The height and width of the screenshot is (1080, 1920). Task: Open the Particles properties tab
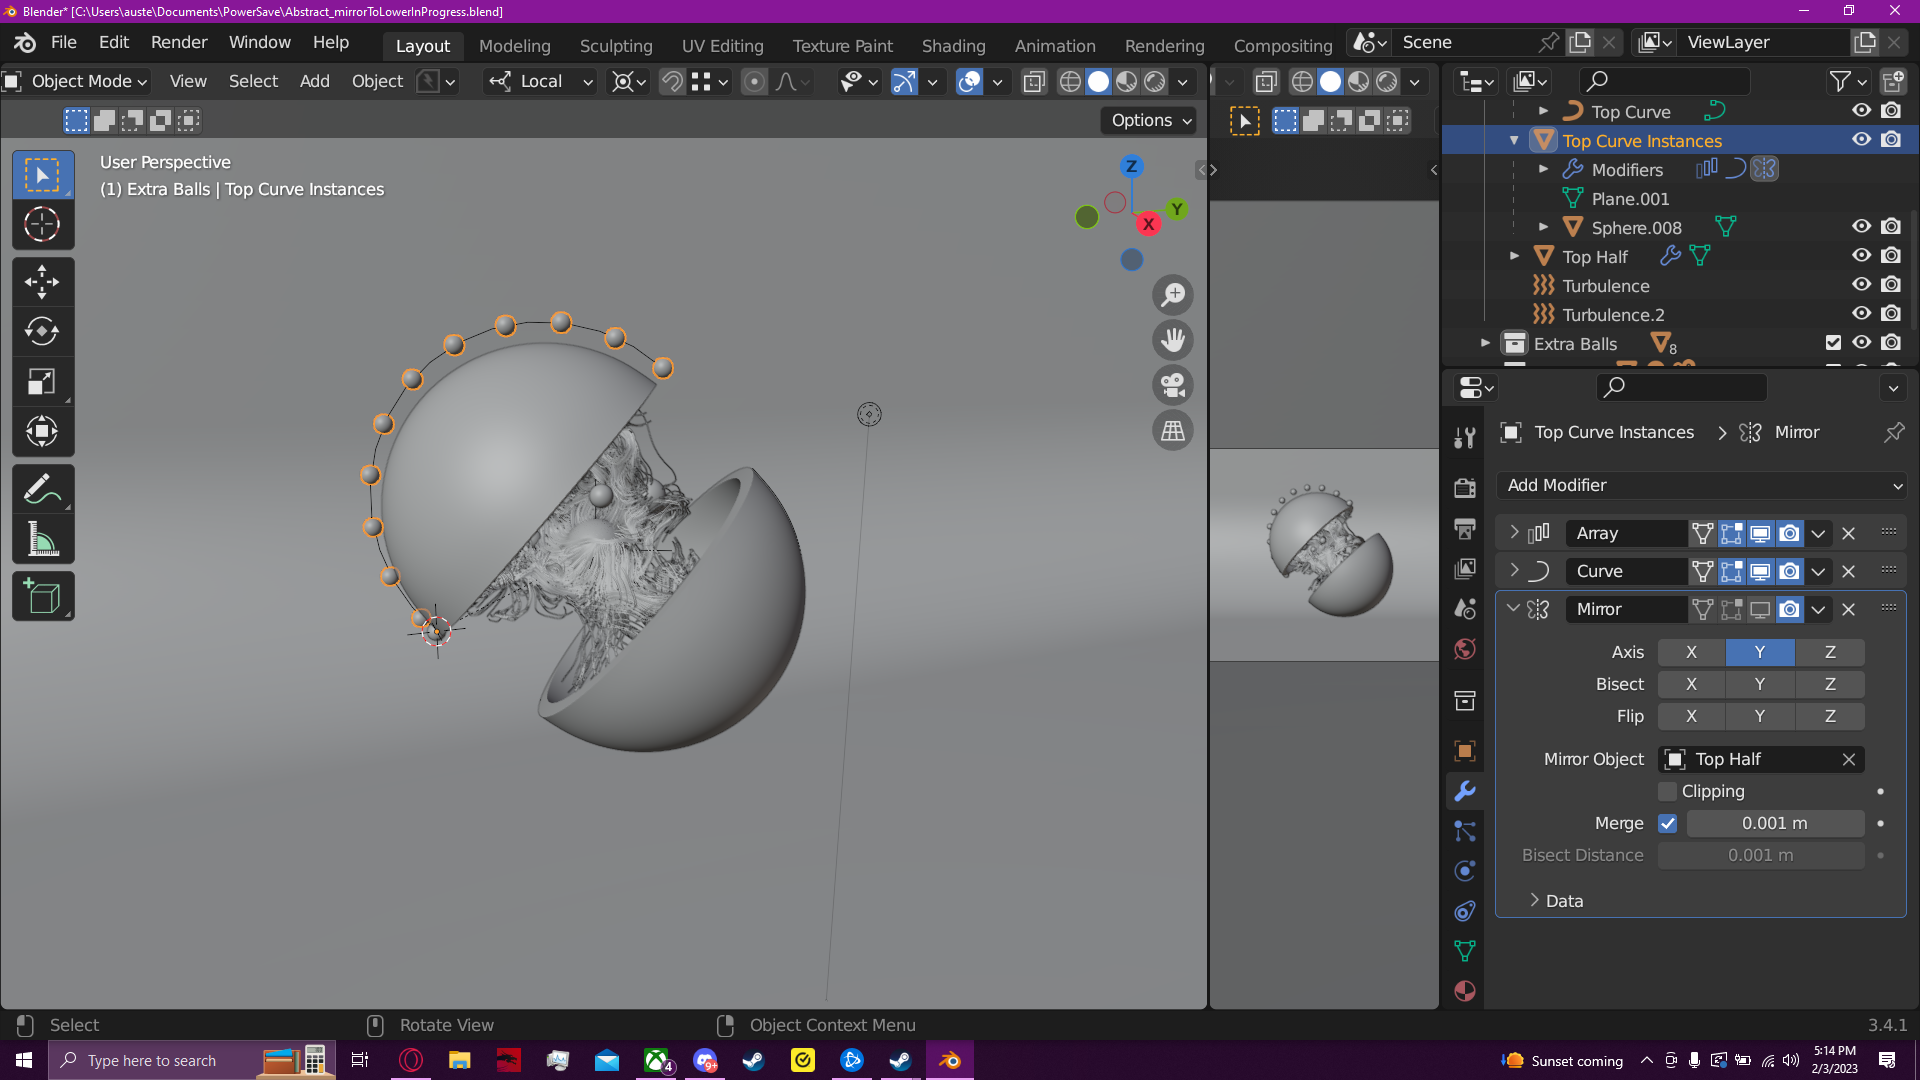[1465, 831]
